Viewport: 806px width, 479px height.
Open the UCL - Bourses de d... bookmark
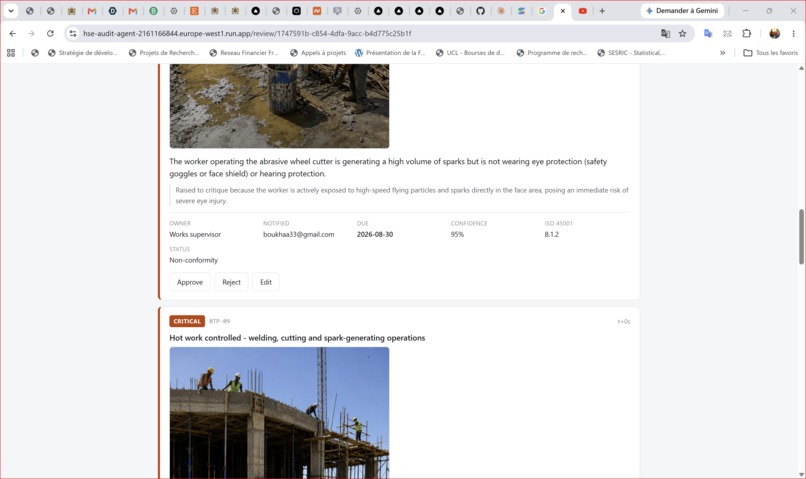[x=470, y=52]
